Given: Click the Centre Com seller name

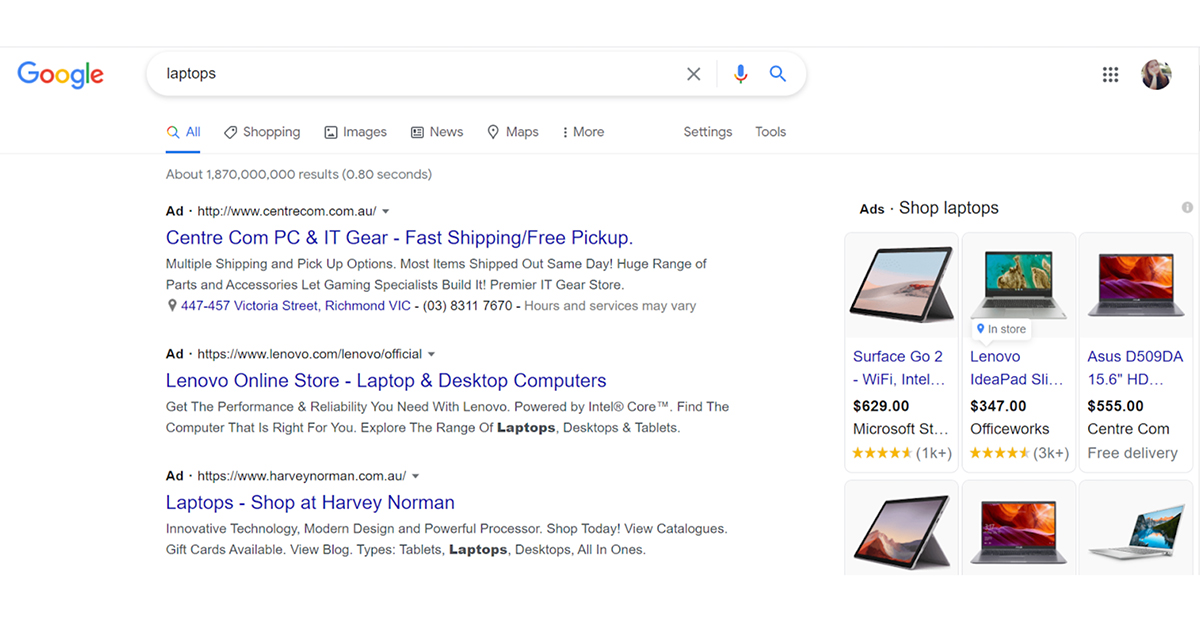Looking at the screenshot, I should point(1129,429).
